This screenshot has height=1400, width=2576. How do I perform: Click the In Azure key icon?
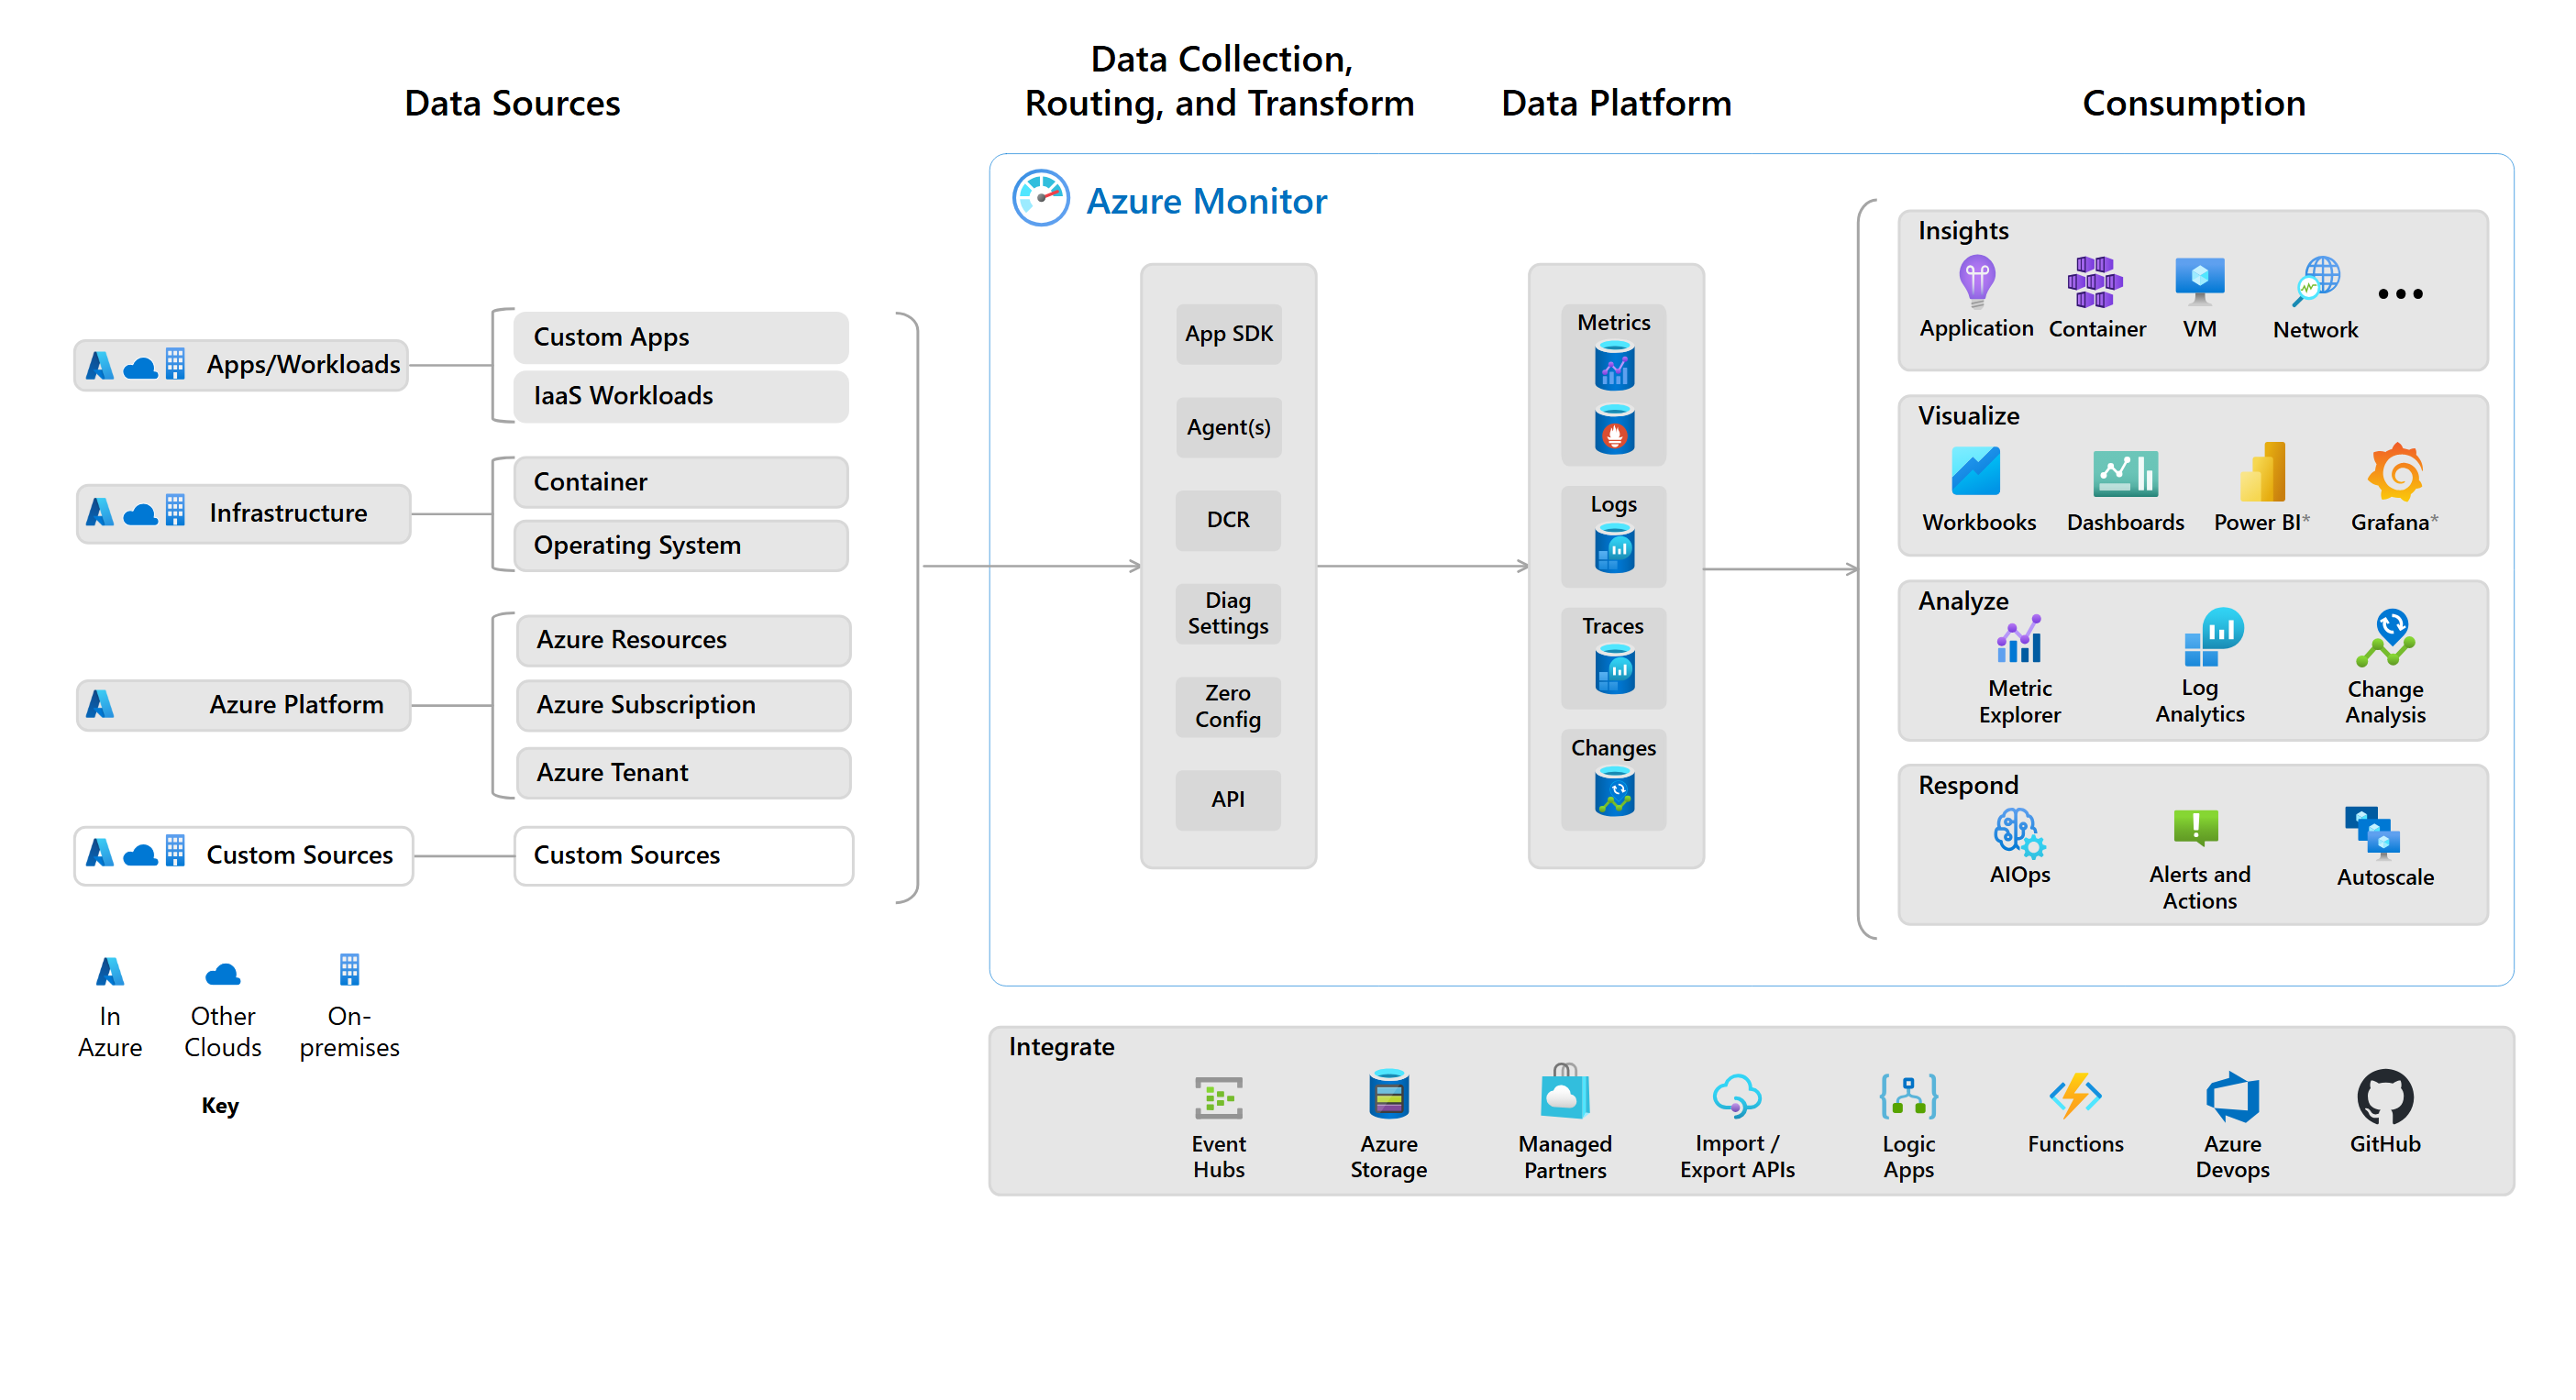pos(110,972)
